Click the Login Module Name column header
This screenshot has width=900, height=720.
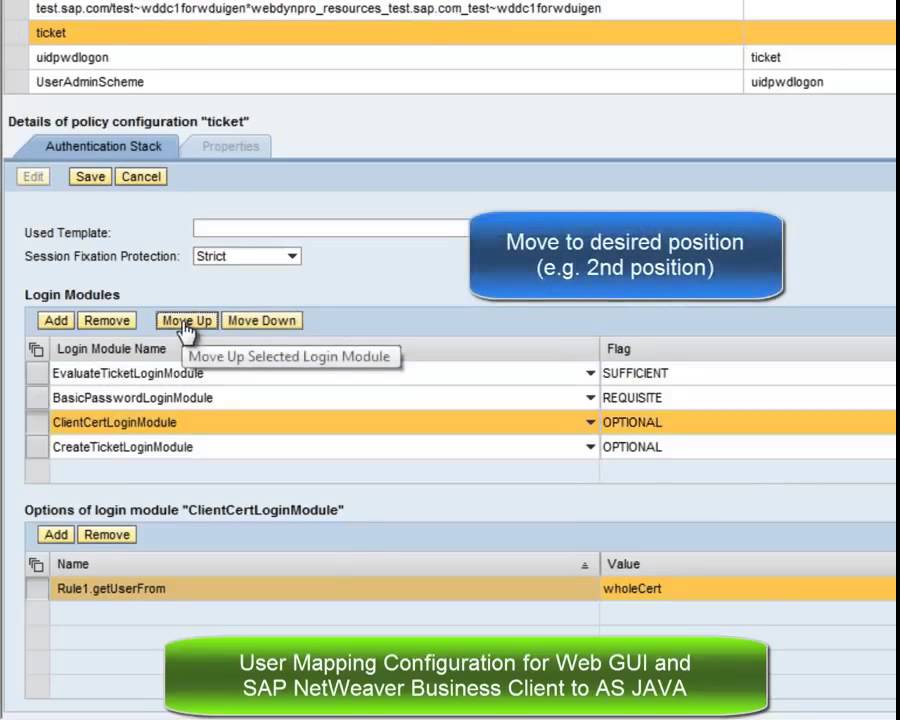pos(324,349)
